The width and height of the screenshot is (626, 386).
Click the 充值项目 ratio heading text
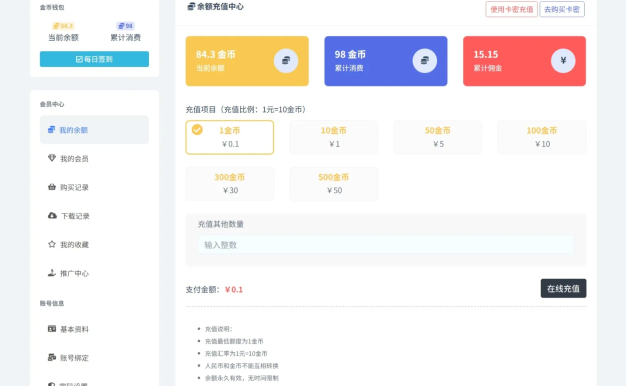(x=246, y=109)
